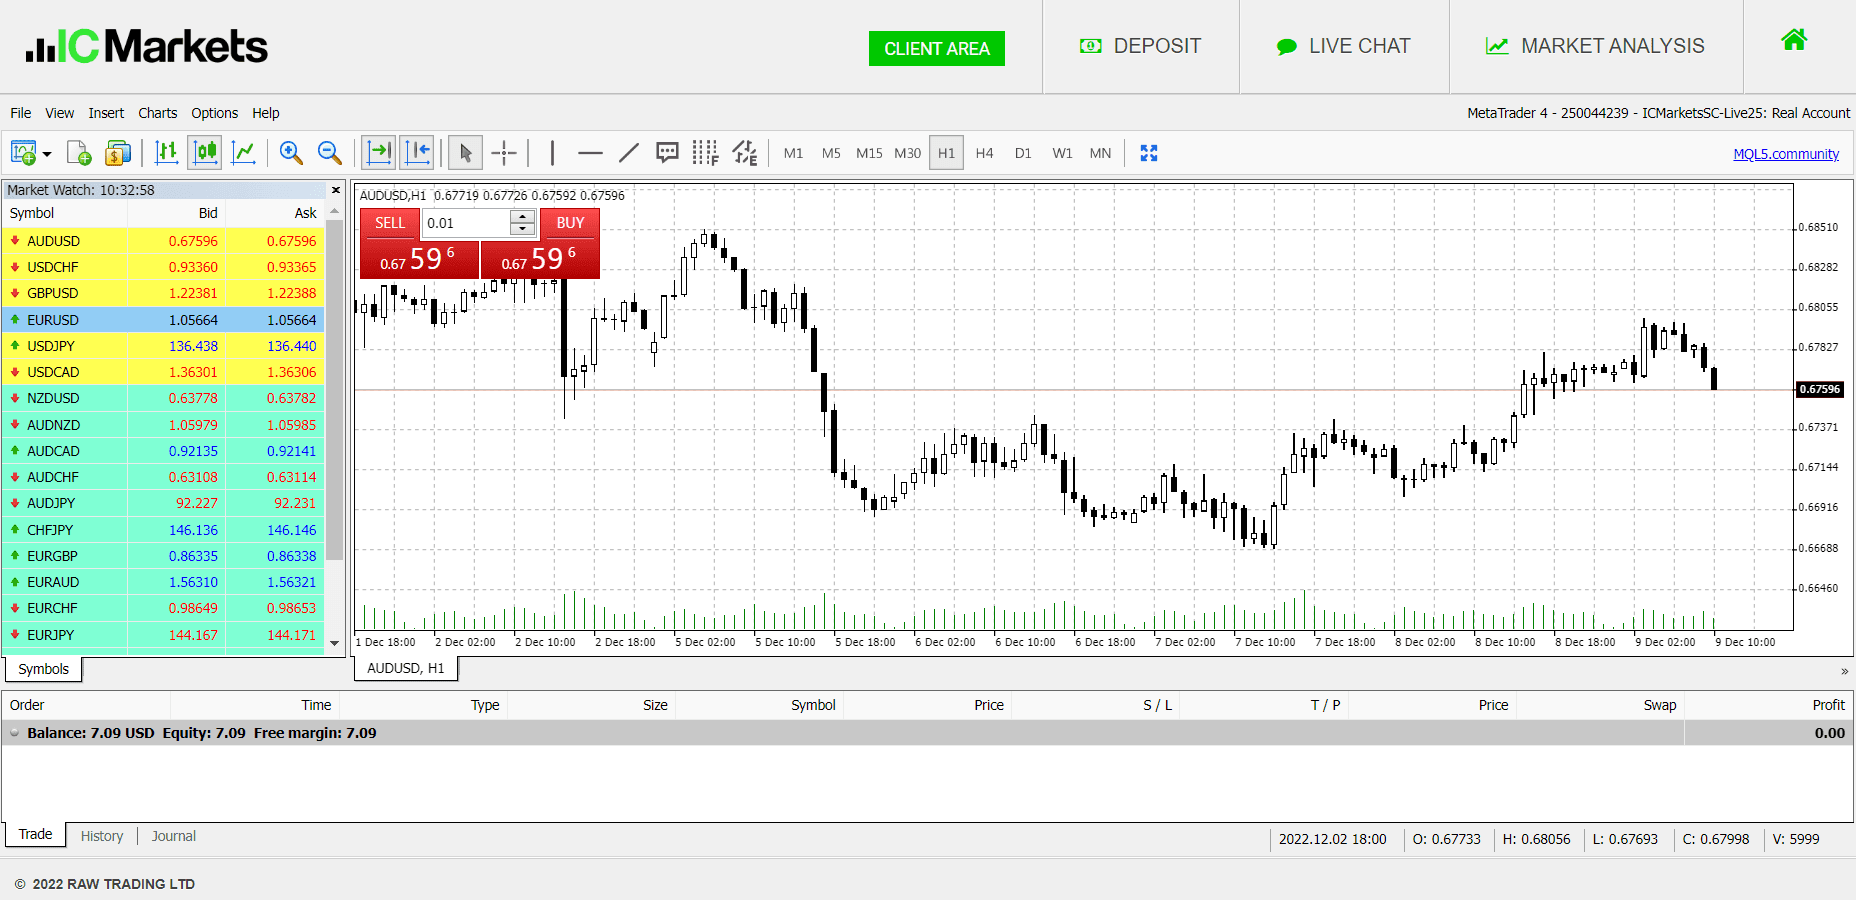Image resolution: width=1856 pixels, height=900 pixels.
Task: Set timeframe to M1
Action: (793, 153)
